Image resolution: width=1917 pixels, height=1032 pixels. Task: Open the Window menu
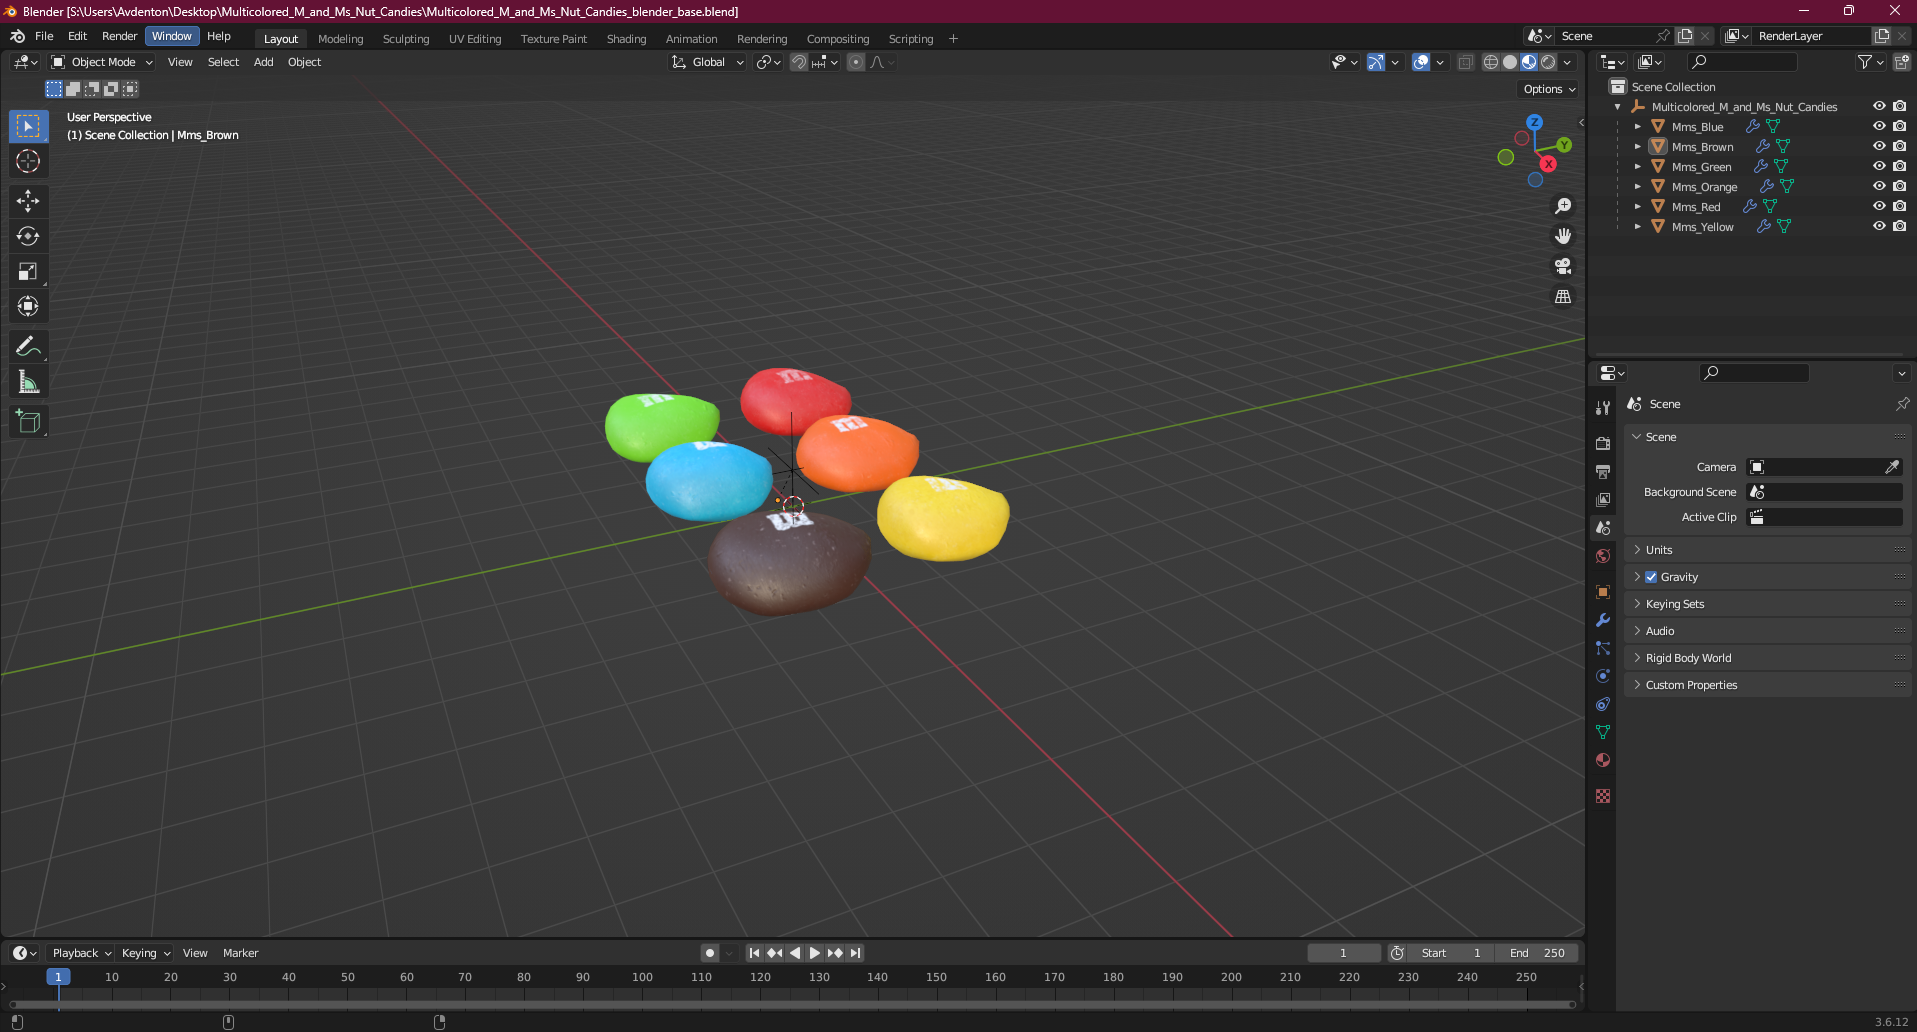[172, 36]
